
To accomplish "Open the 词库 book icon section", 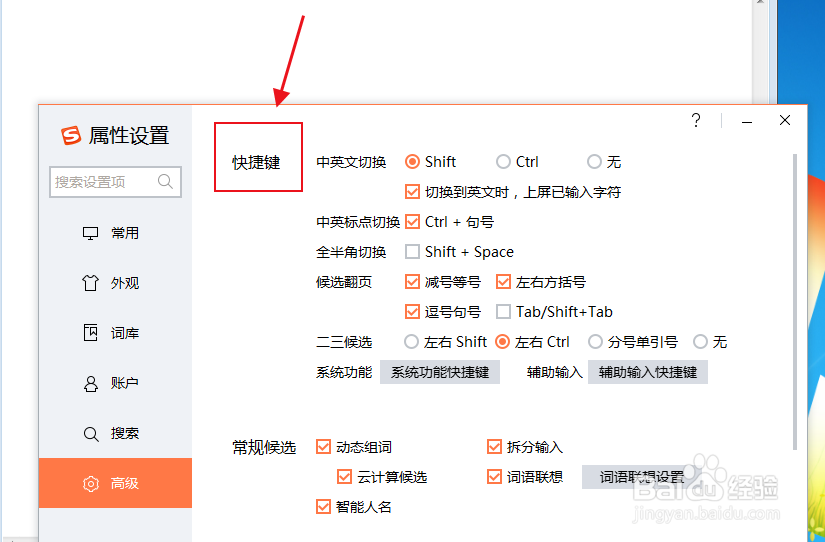I will (x=90, y=333).
